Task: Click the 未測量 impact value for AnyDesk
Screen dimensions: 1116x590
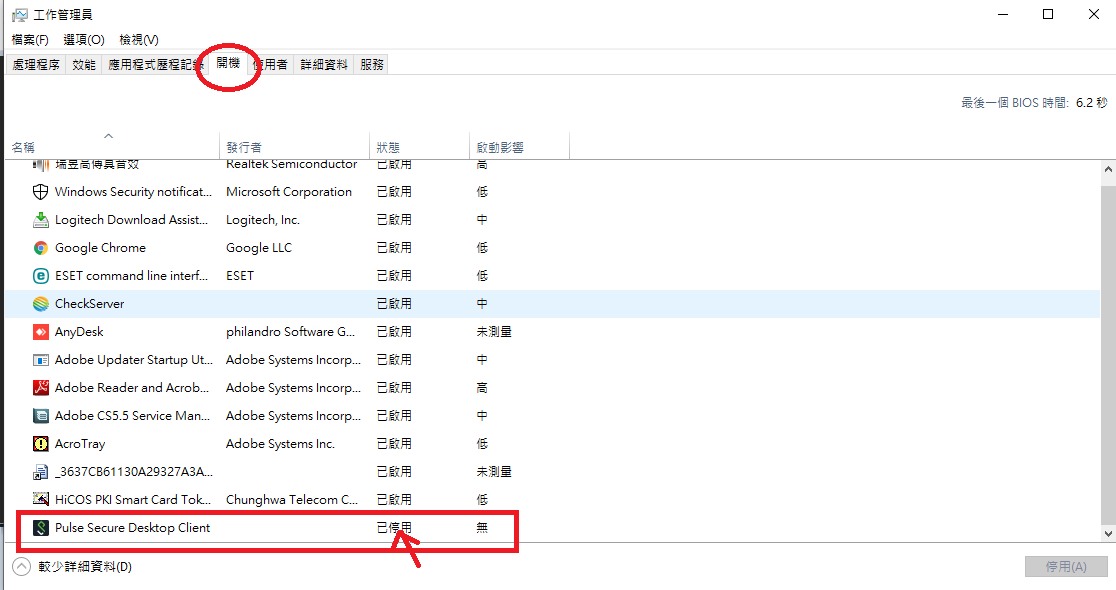Action: coord(494,332)
